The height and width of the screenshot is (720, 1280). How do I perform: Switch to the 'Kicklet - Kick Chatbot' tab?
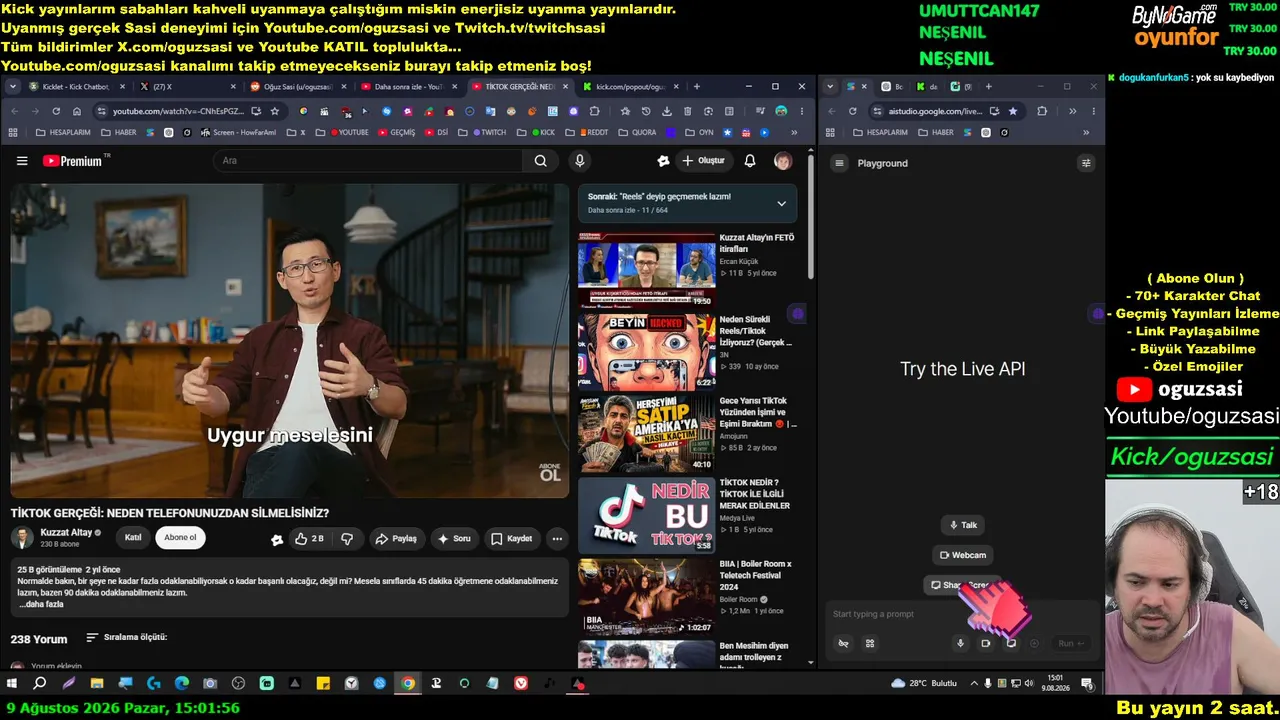coord(75,87)
